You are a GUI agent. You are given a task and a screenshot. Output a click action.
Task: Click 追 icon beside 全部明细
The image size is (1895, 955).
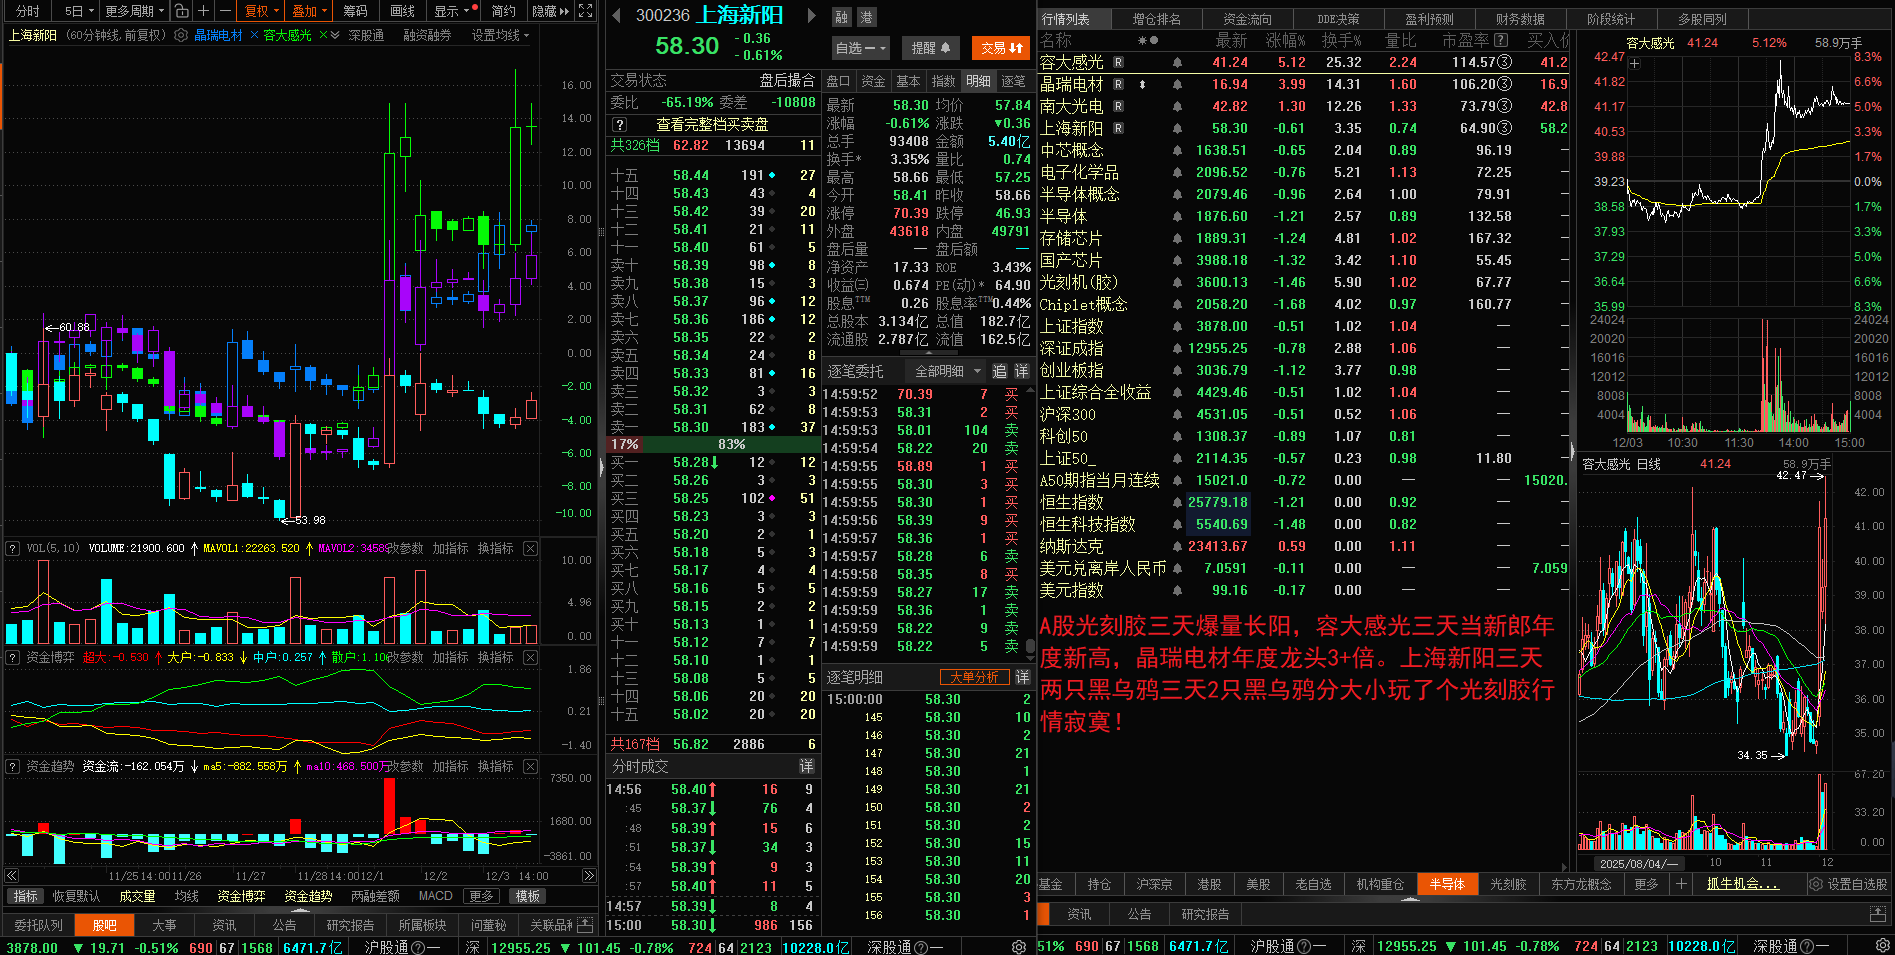pos(999,371)
